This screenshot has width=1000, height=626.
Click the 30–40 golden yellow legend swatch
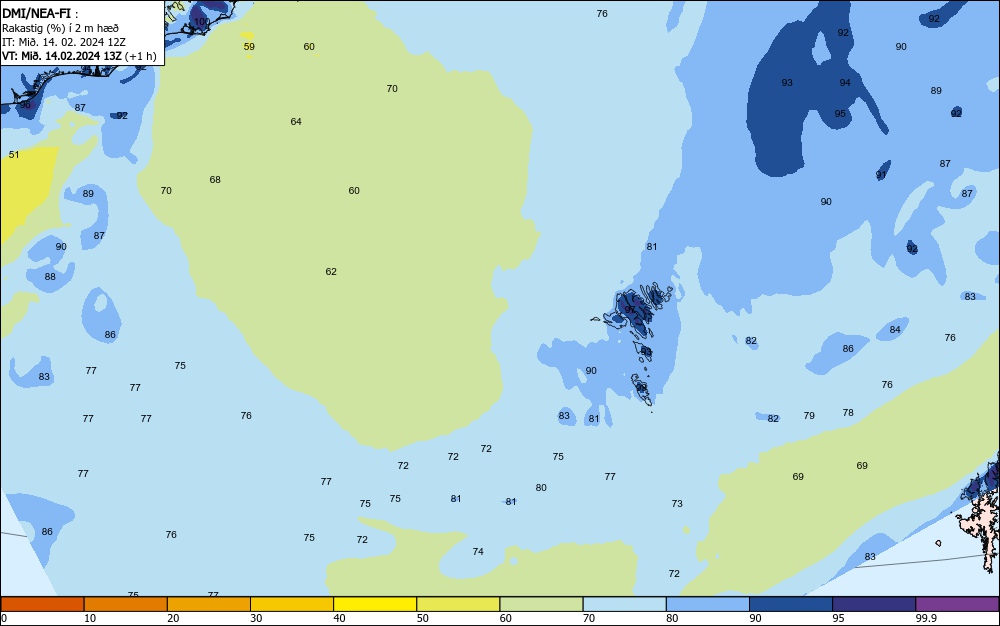[292, 604]
